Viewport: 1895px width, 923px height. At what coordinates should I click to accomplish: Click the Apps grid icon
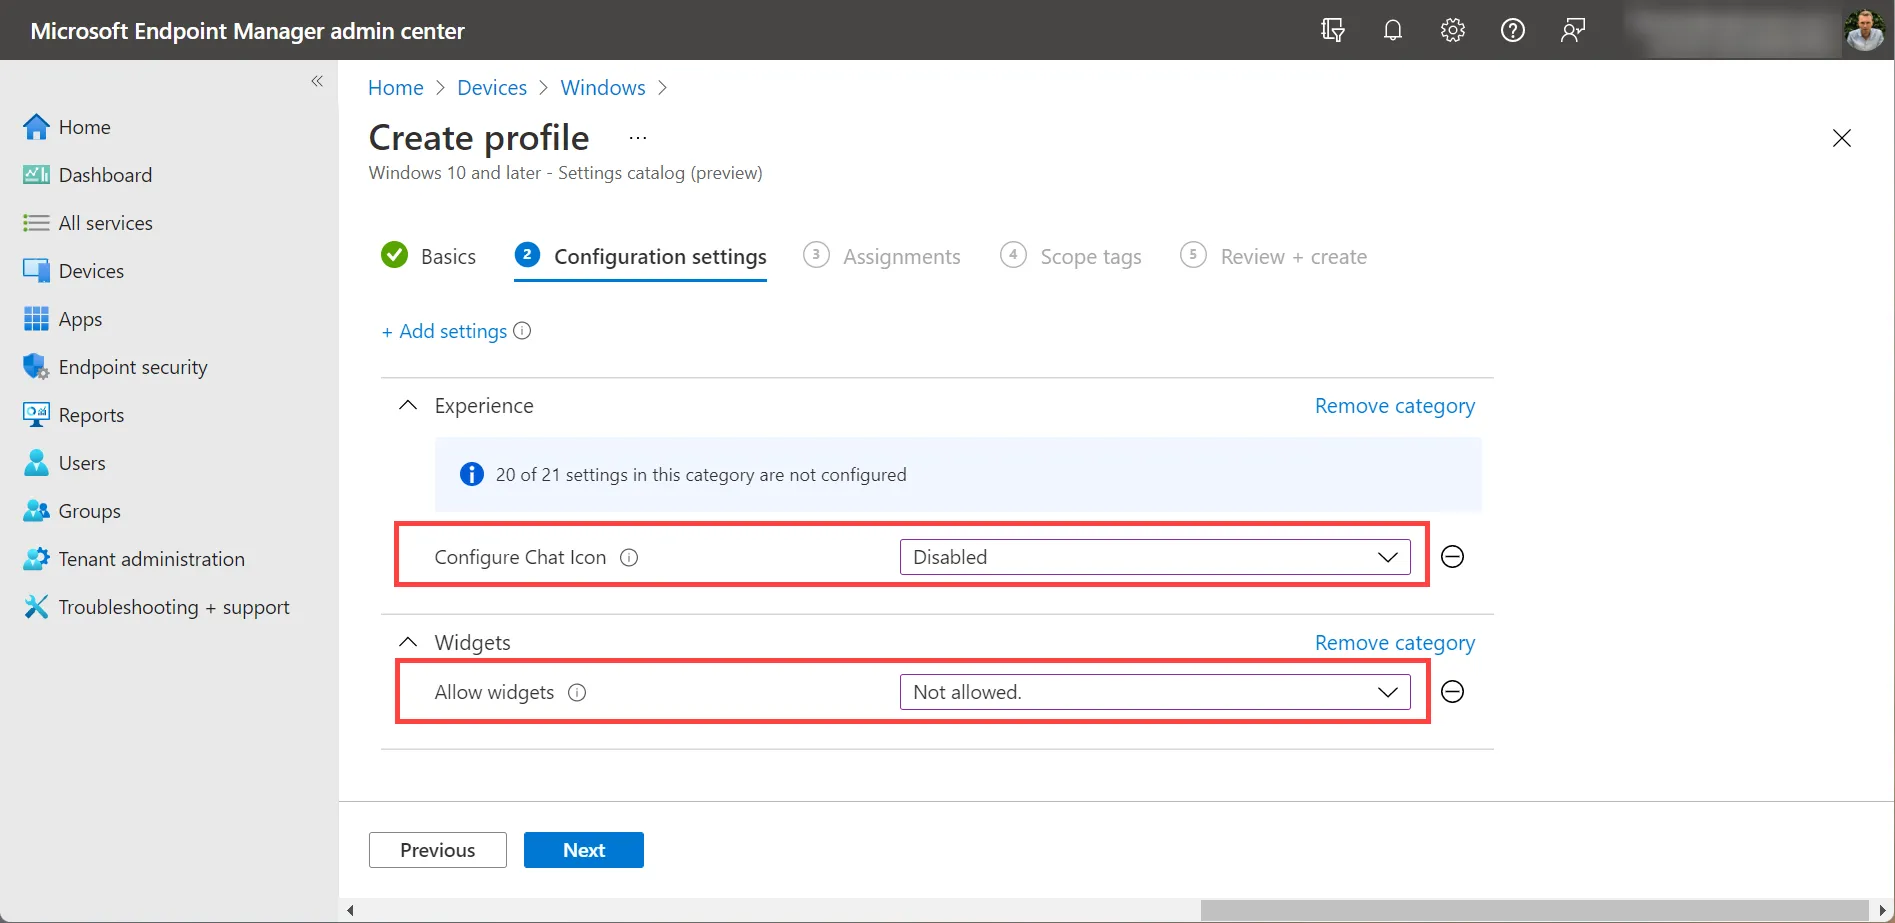36,319
